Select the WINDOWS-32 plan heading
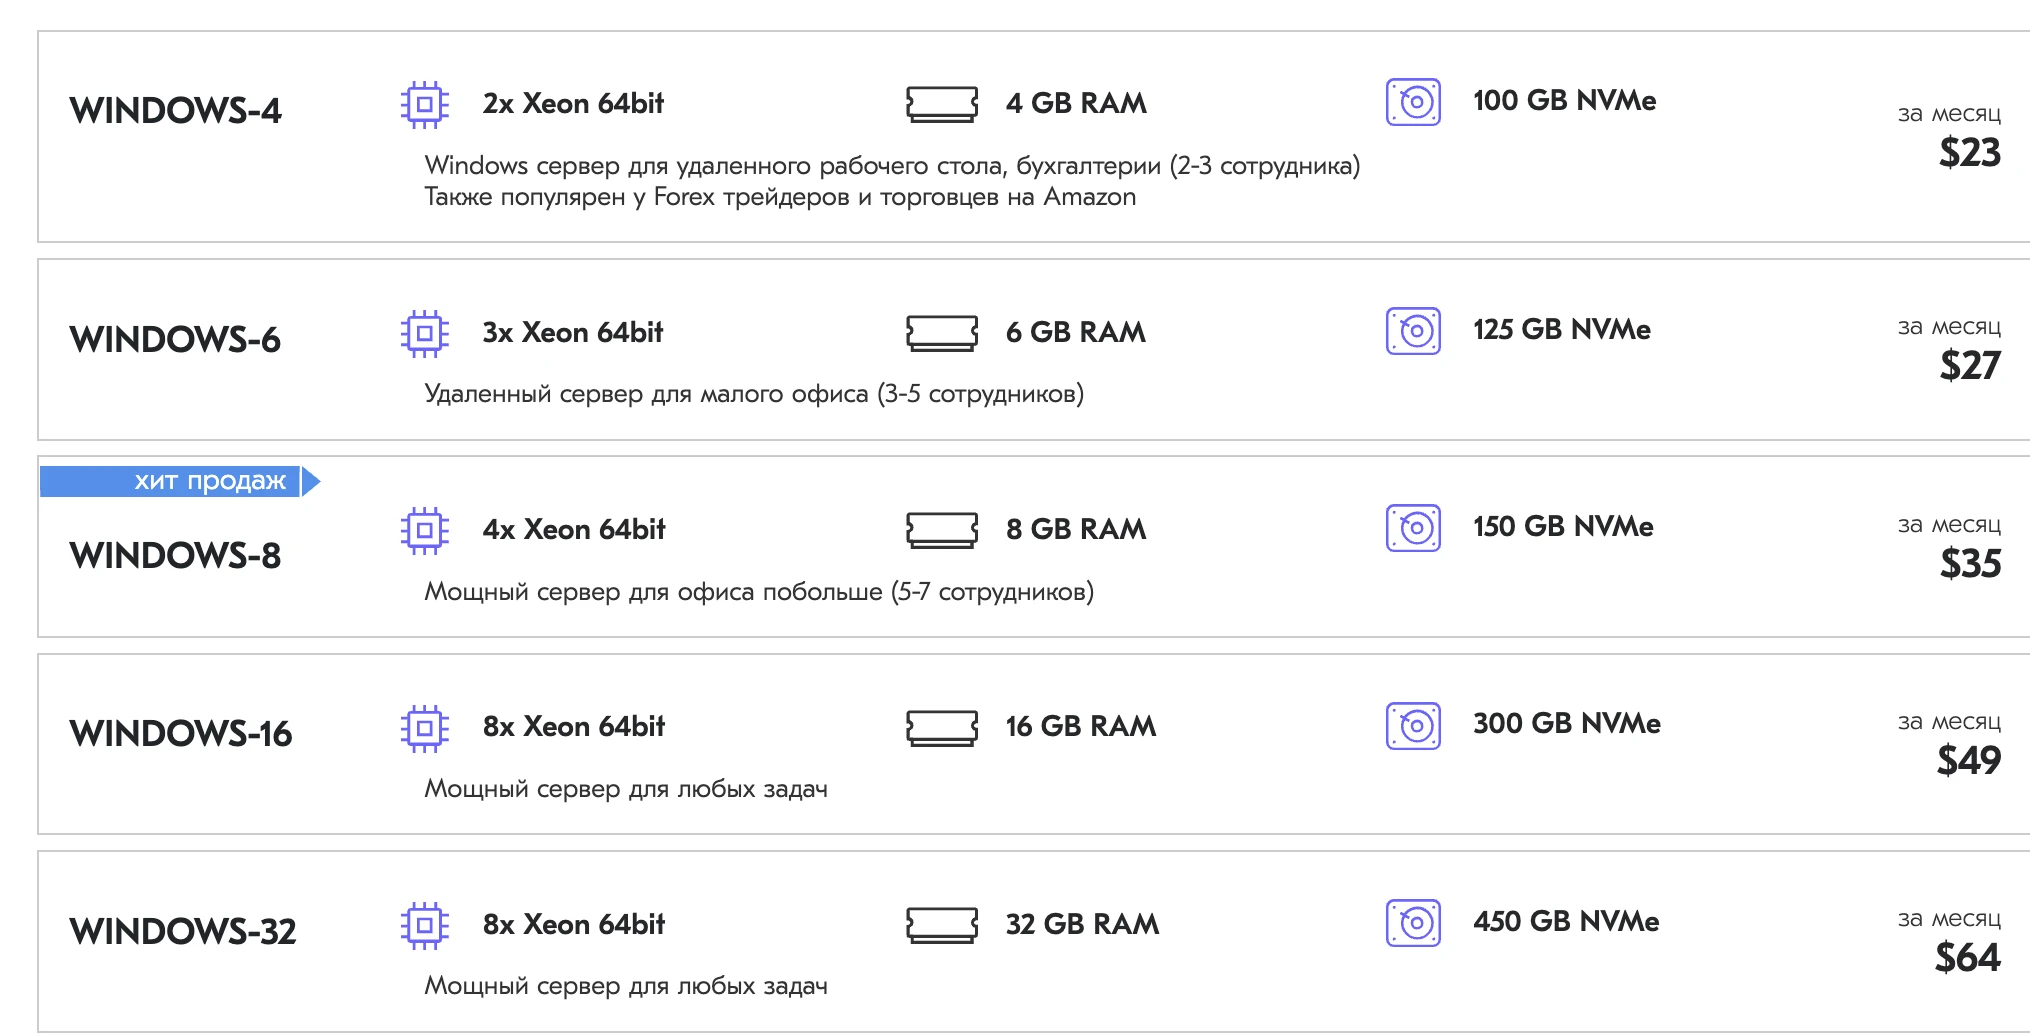The image size is (2030, 1036). tap(183, 931)
